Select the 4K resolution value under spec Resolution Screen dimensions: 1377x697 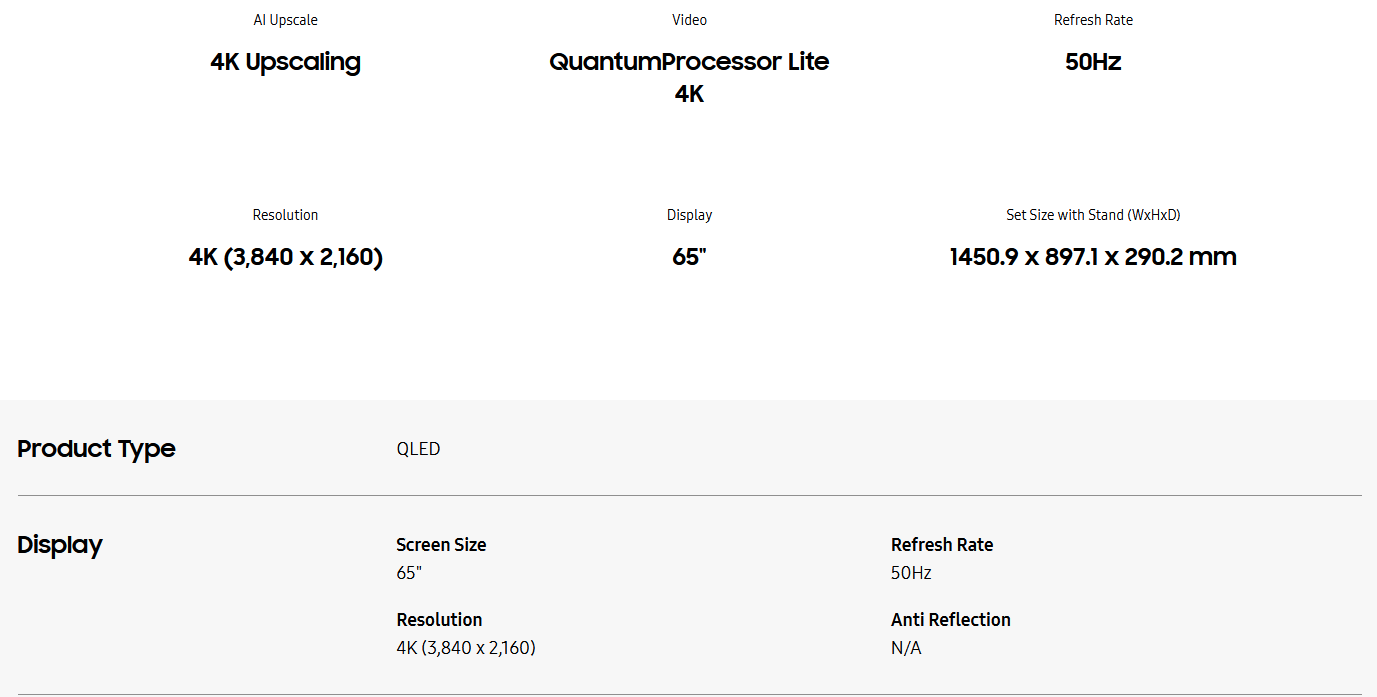pyautogui.click(x=466, y=648)
